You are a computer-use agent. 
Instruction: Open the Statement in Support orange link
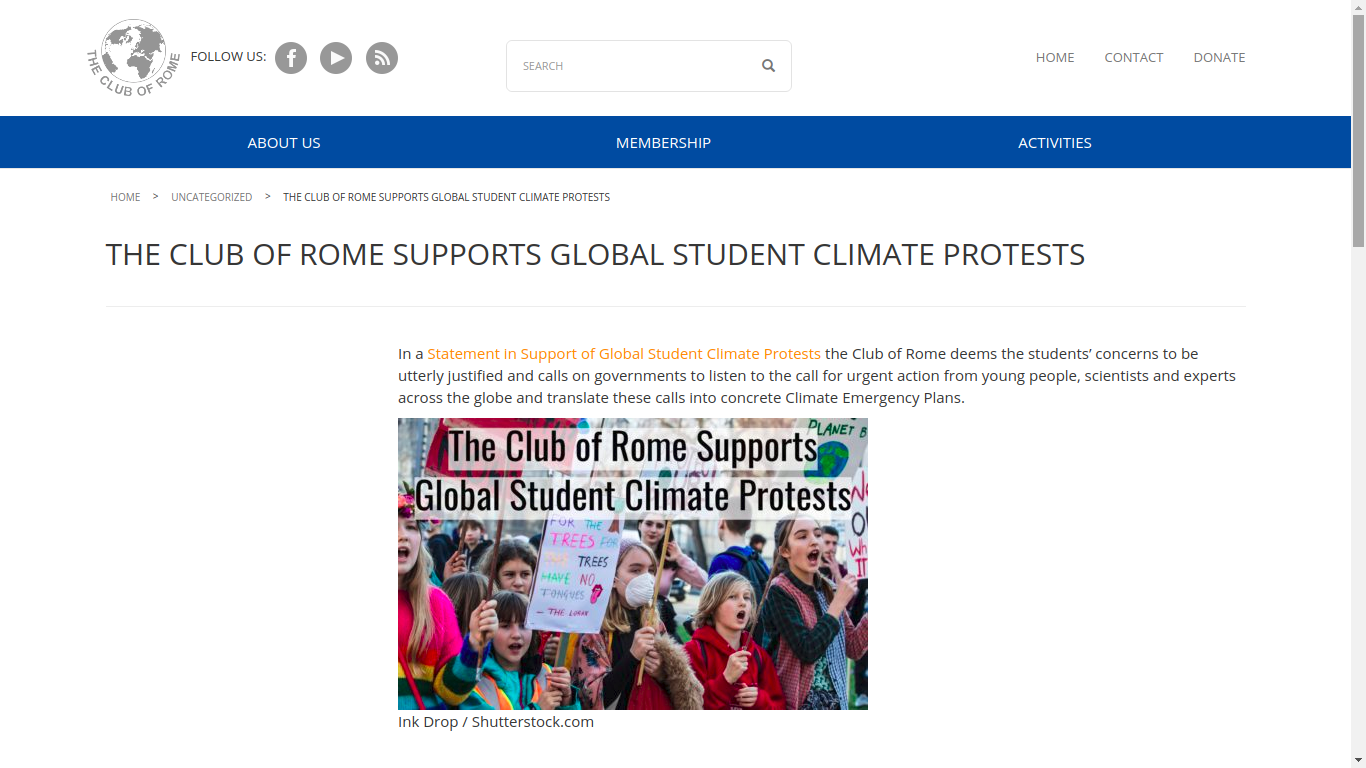pos(624,354)
